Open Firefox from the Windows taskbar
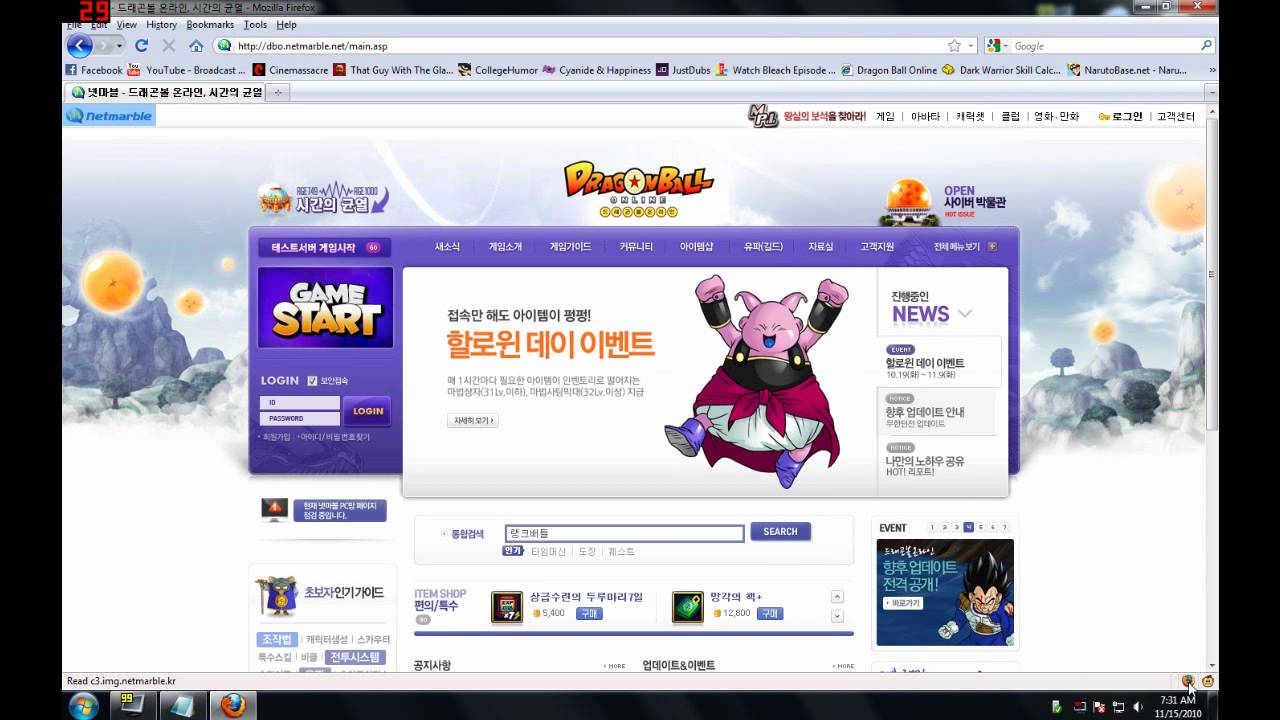Viewport: 1280px width, 720px height. click(x=232, y=704)
